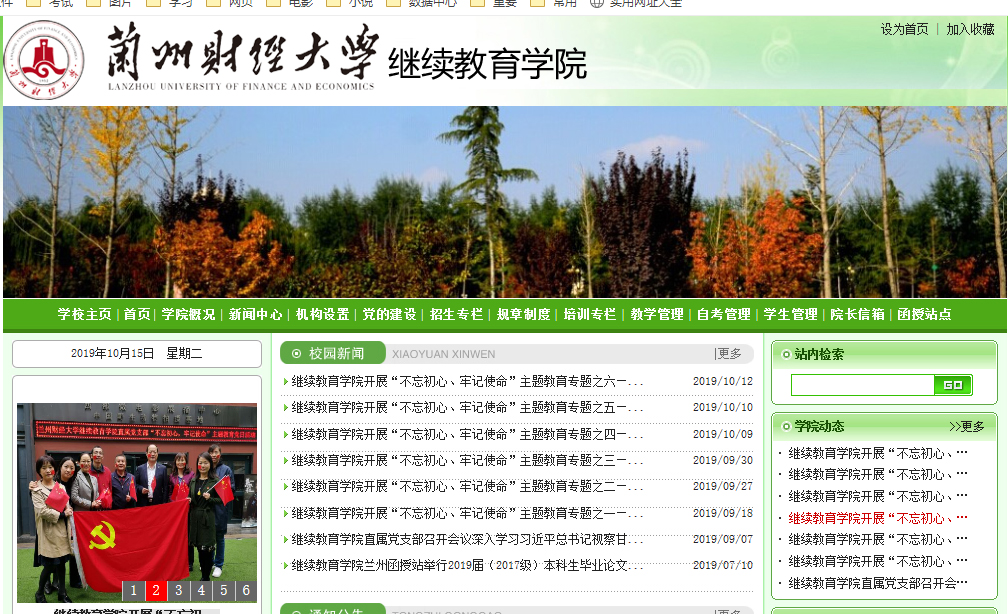The width and height of the screenshot is (1008, 614).
Task: Select slide 2 in photo slideshow
Action: 156,590
